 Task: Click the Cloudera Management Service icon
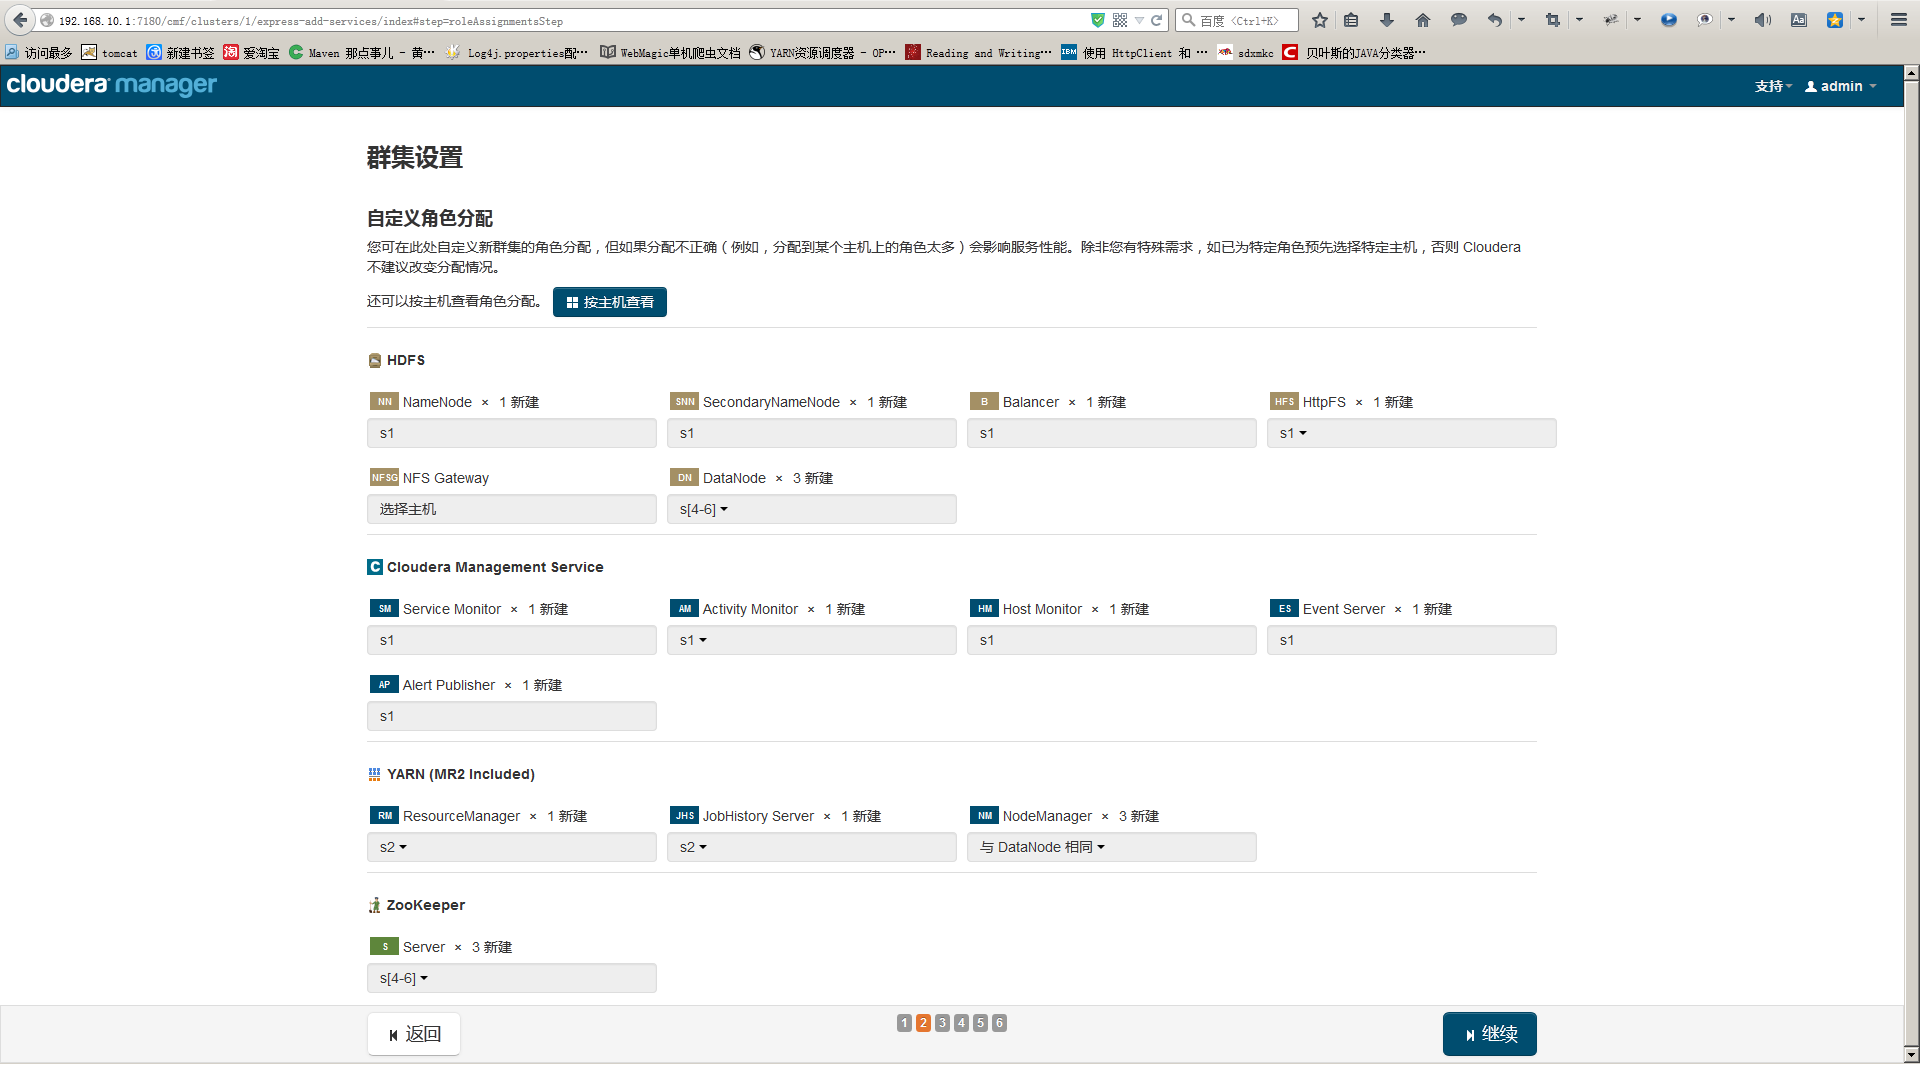click(x=375, y=567)
